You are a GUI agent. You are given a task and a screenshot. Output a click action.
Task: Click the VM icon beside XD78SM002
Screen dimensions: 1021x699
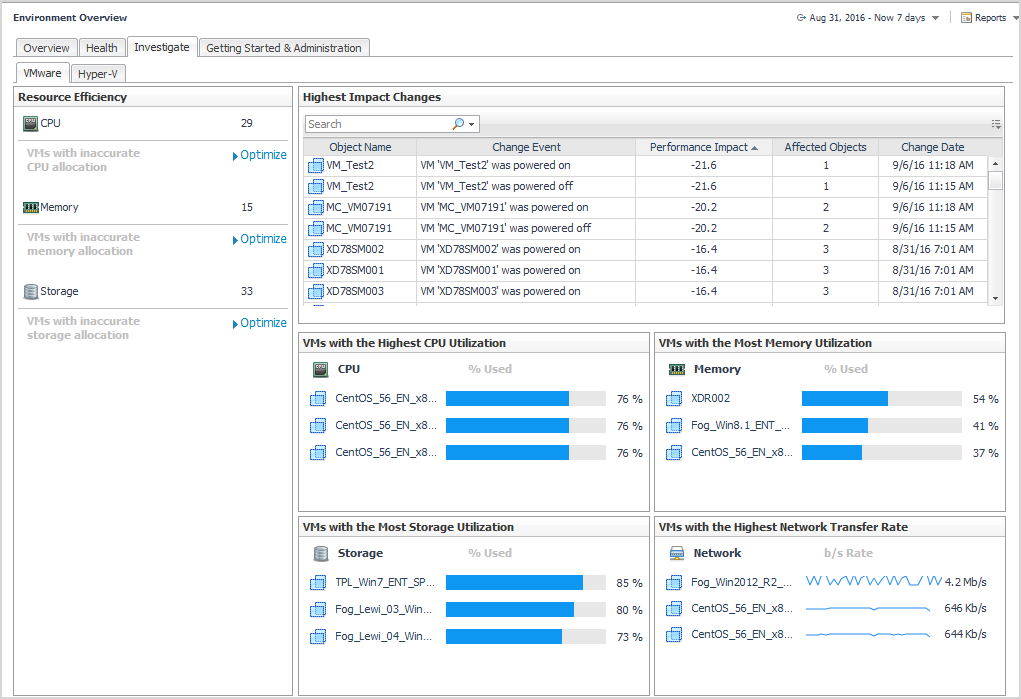tap(316, 249)
